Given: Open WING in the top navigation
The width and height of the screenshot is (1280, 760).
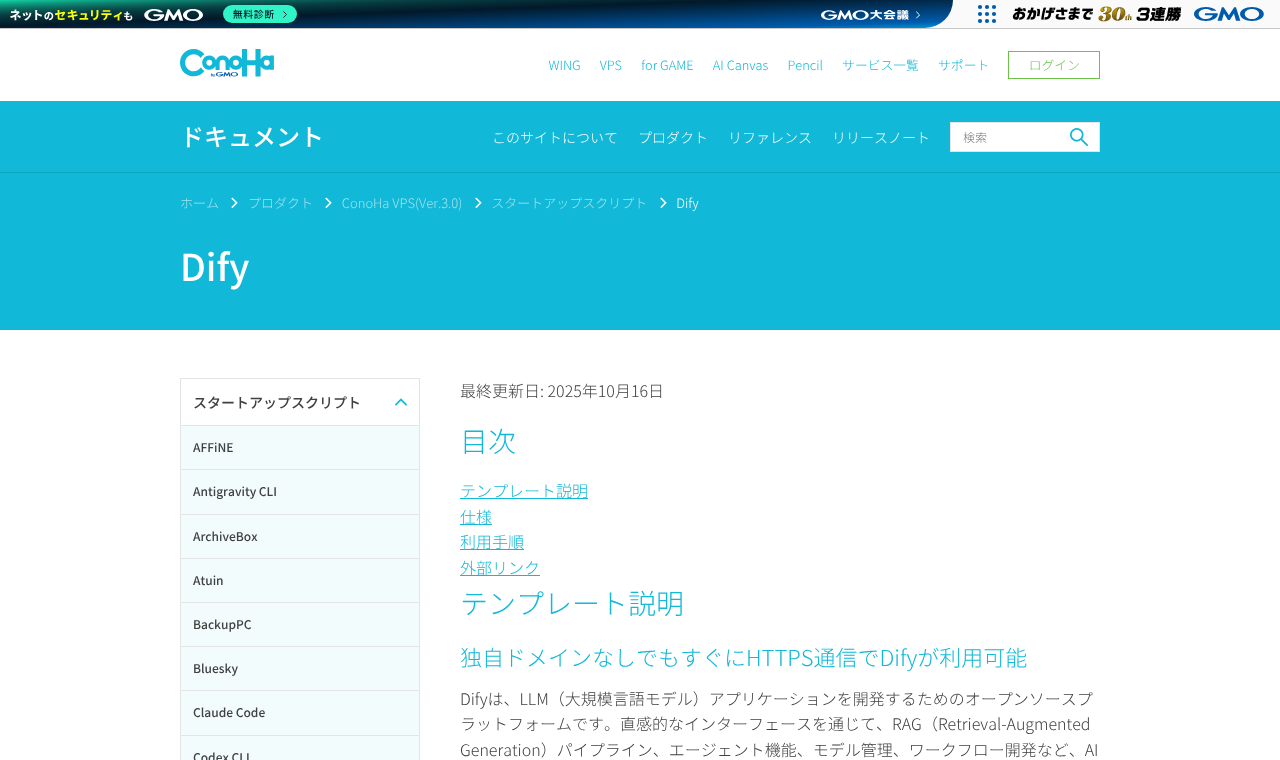Looking at the screenshot, I should click(x=564, y=65).
